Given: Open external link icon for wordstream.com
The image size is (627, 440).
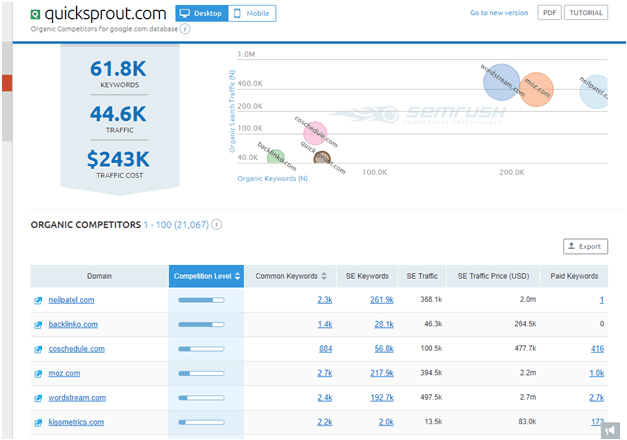Looking at the screenshot, I should coord(38,398).
